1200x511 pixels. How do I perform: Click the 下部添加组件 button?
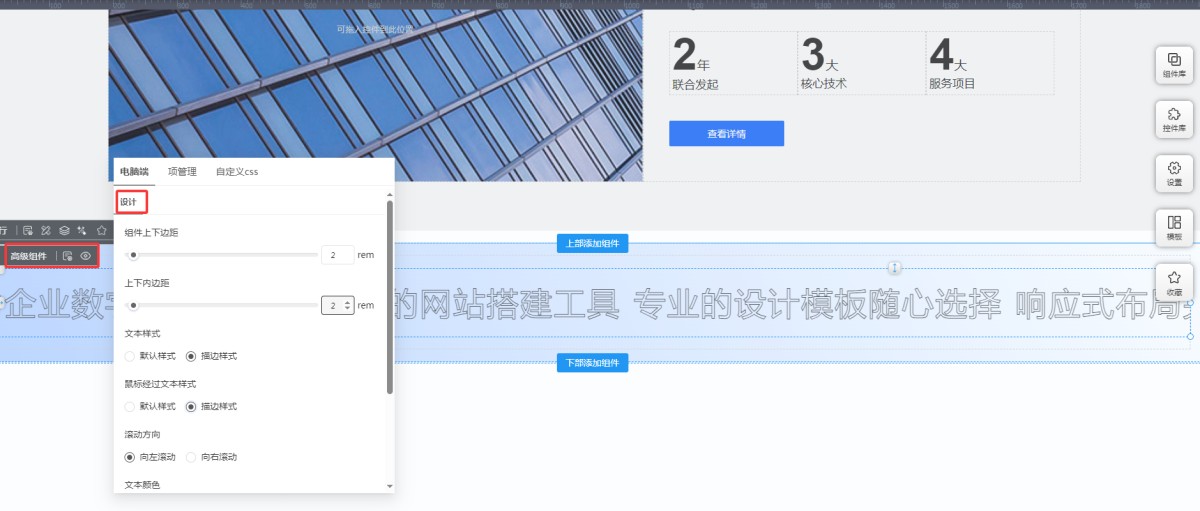tap(592, 363)
